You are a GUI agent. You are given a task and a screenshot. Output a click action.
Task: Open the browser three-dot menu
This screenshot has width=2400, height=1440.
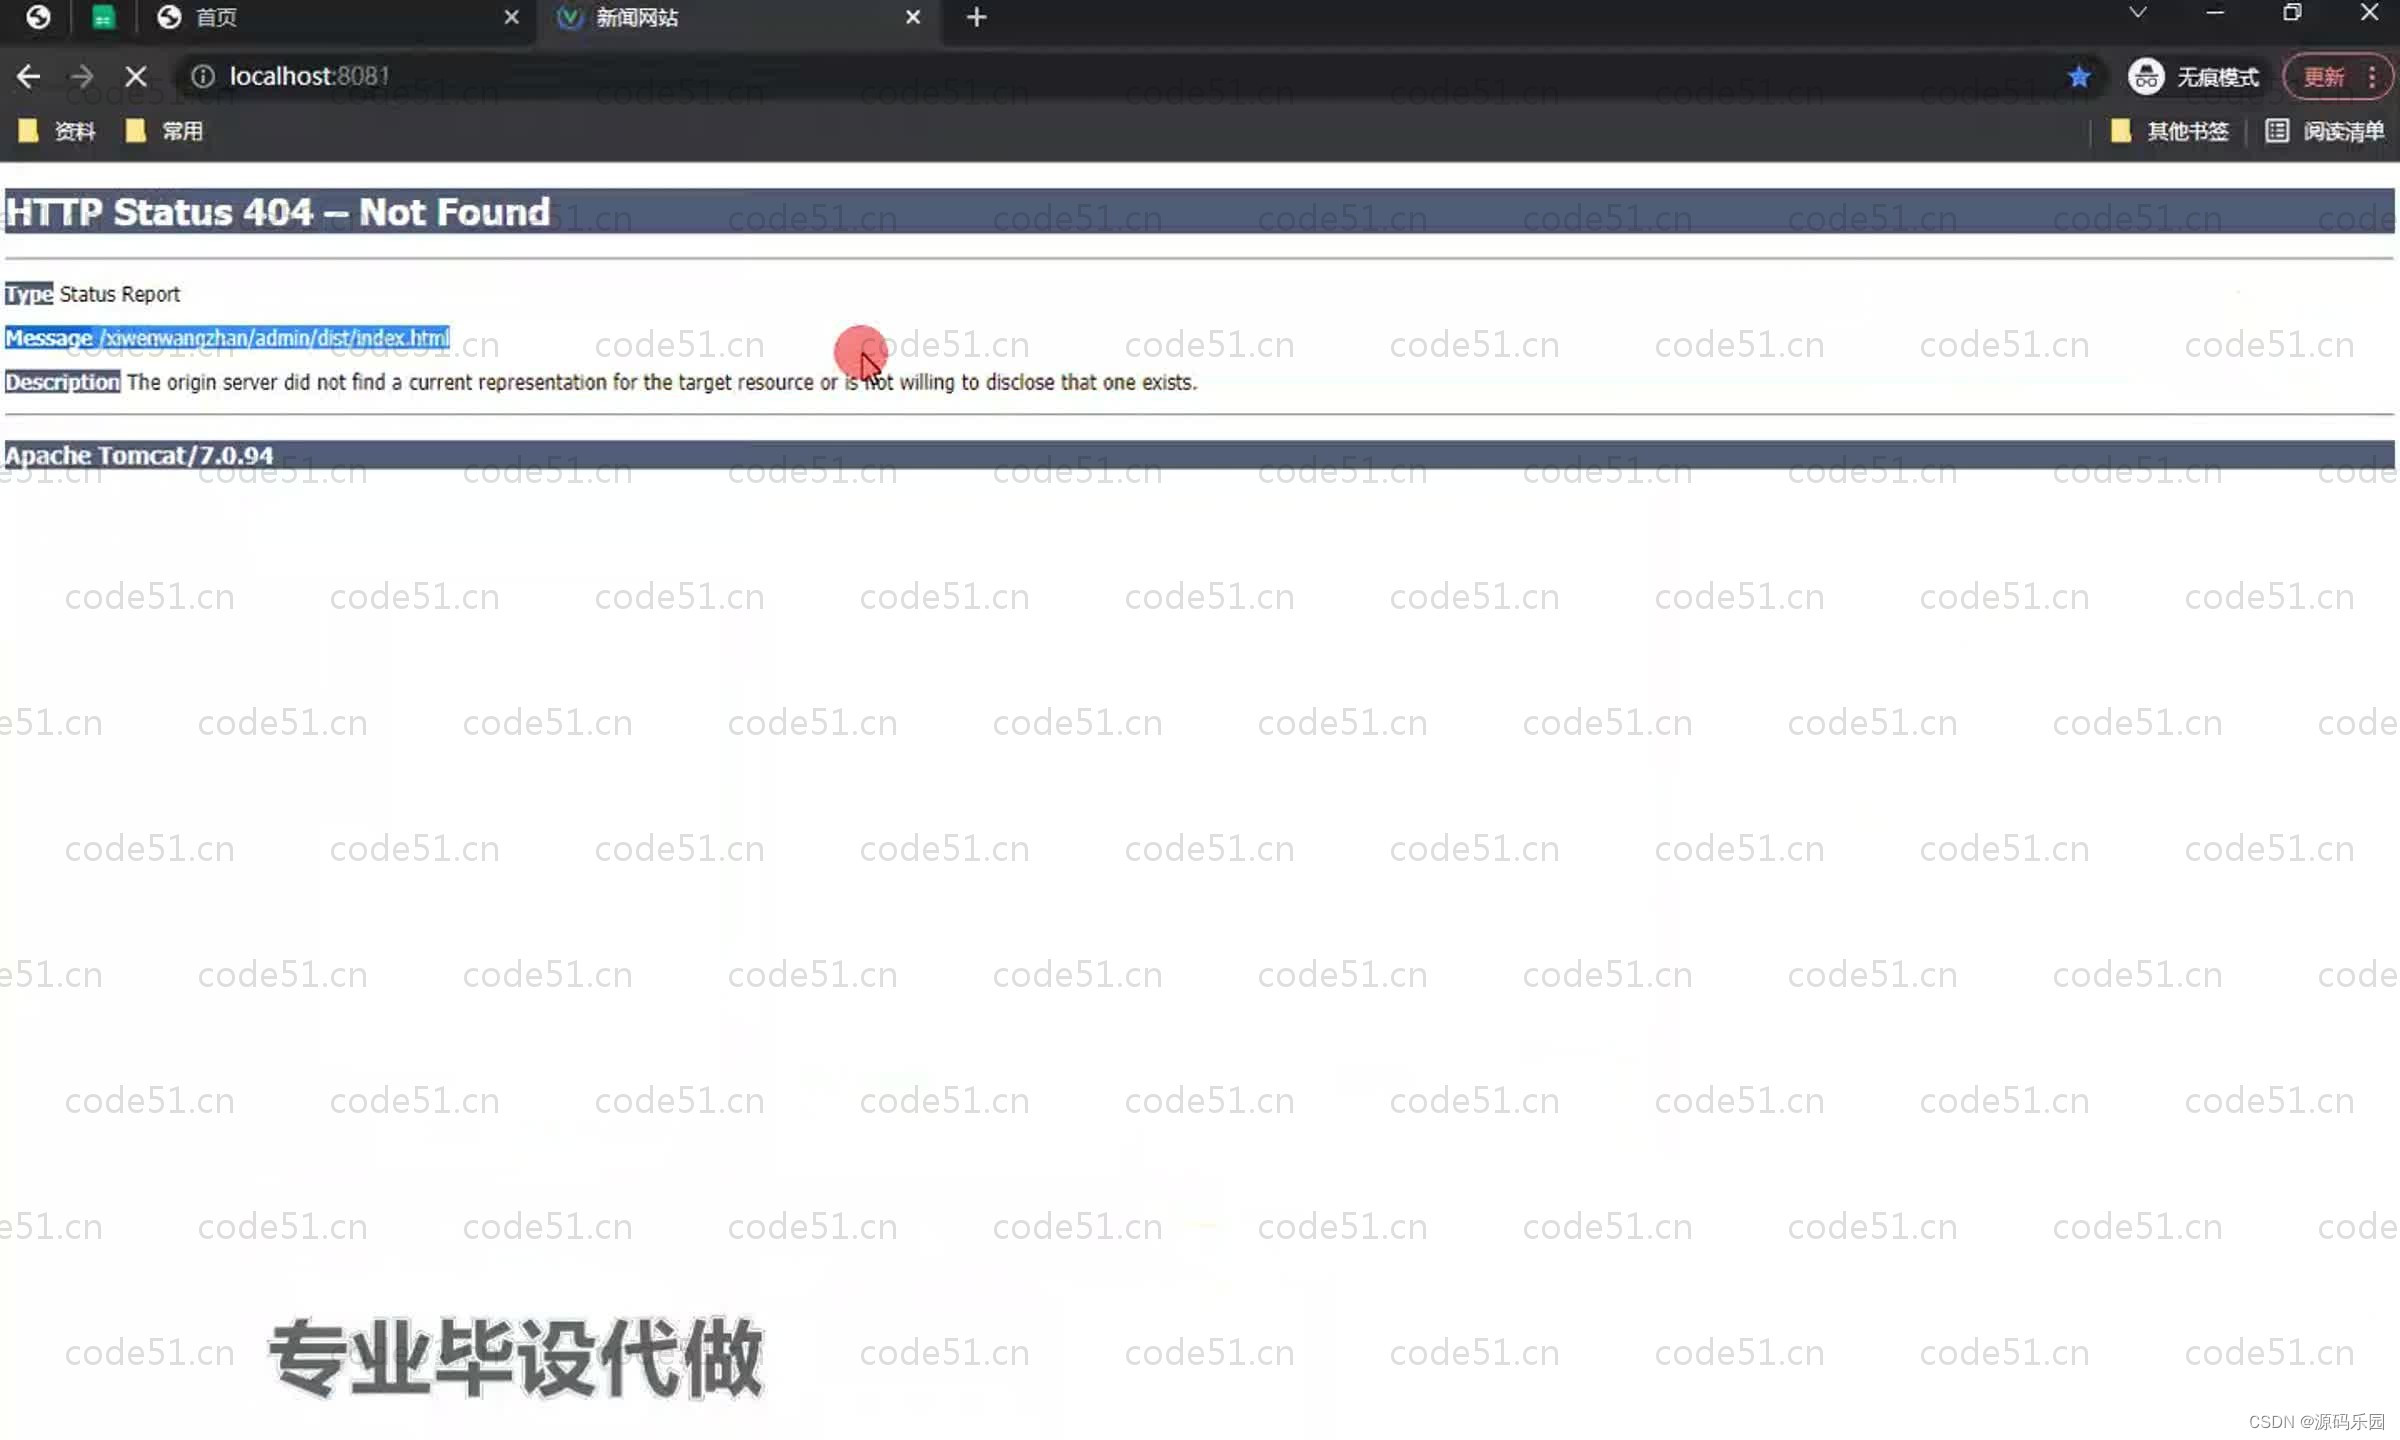[x=2371, y=76]
